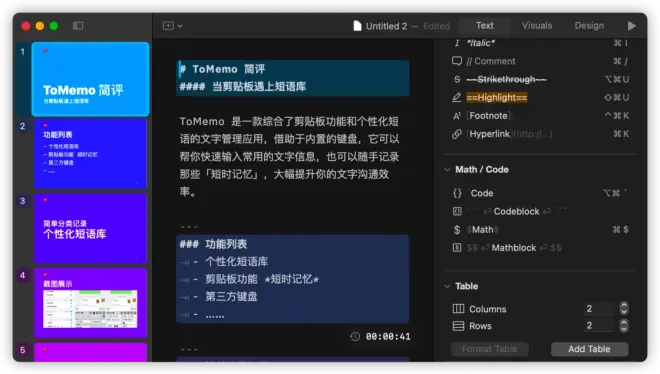Click the Format Table button
The image size is (660, 374).
489,349
